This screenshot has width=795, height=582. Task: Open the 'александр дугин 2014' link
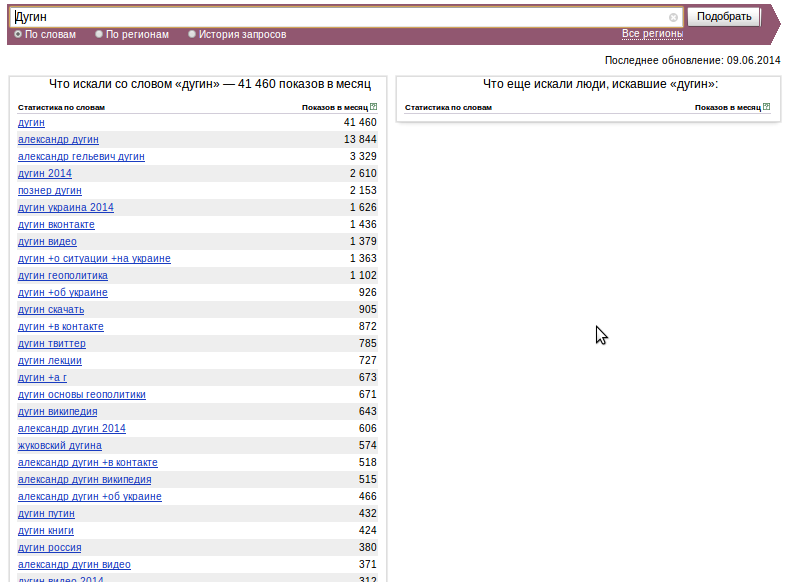click(x=71, y=428)
